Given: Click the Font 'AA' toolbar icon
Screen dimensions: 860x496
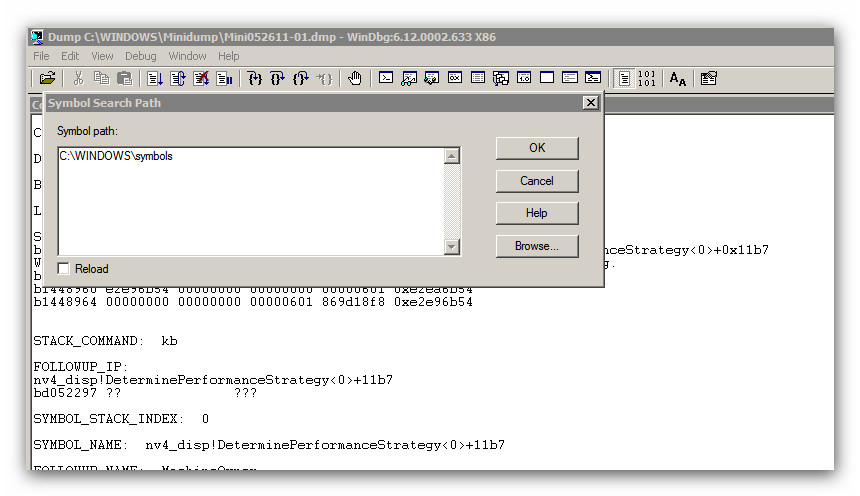Looking at the screenshot, I should (678, 78).
